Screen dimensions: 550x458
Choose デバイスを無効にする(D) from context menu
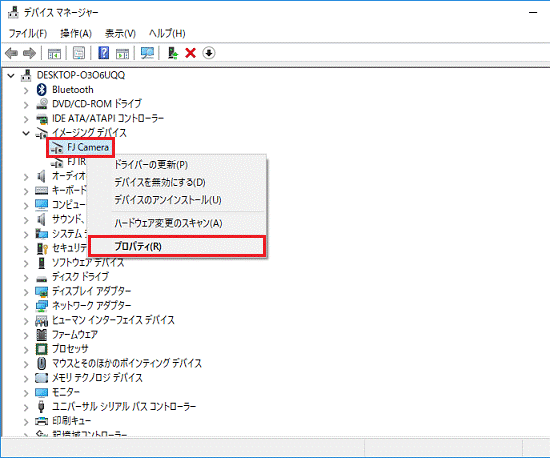(x=177, y=182)
